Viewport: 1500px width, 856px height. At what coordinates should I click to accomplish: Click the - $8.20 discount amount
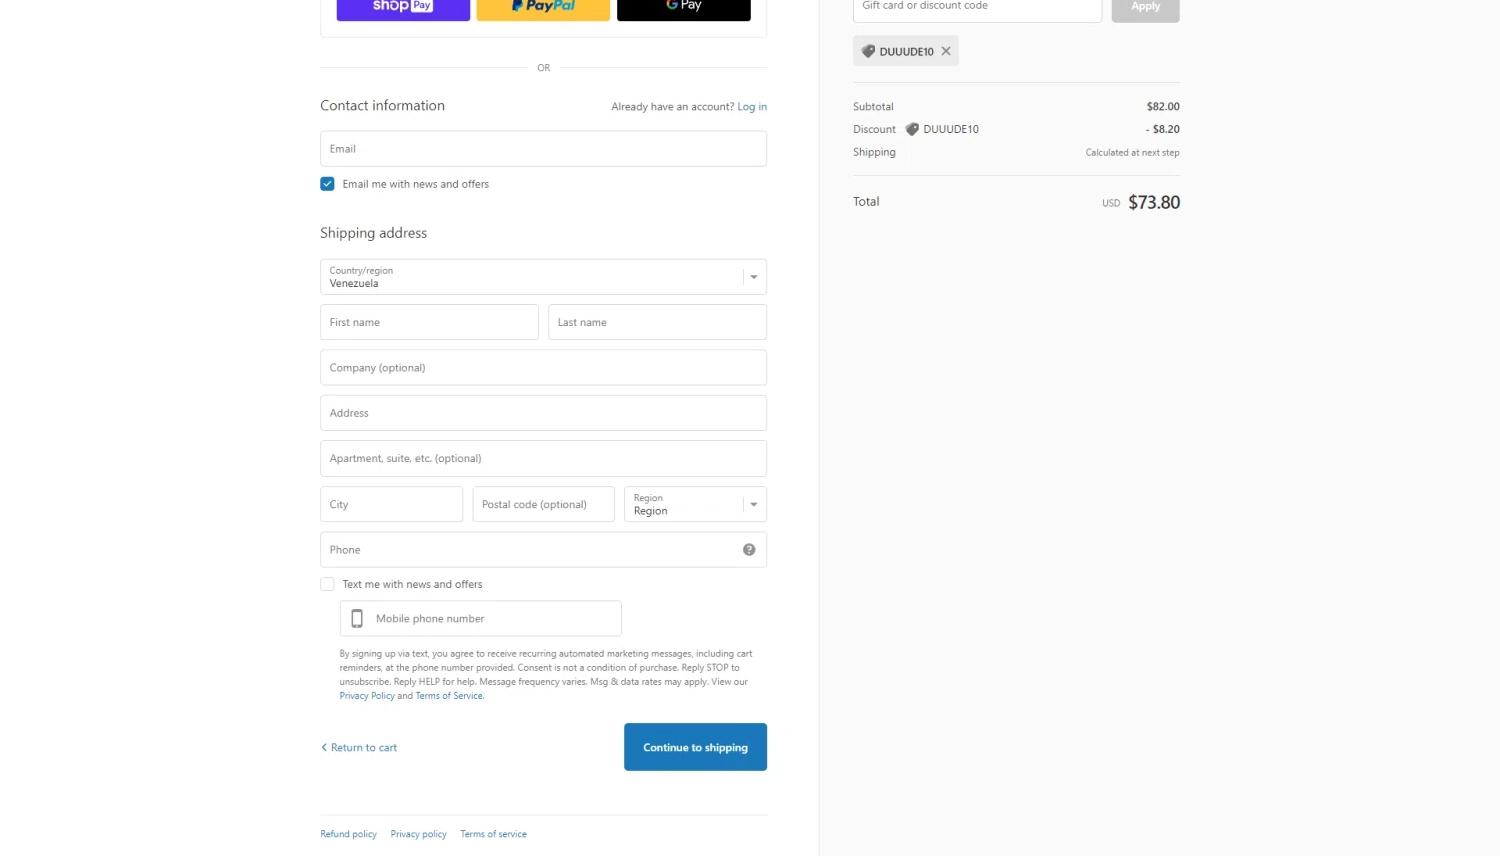click(1163, 129)
